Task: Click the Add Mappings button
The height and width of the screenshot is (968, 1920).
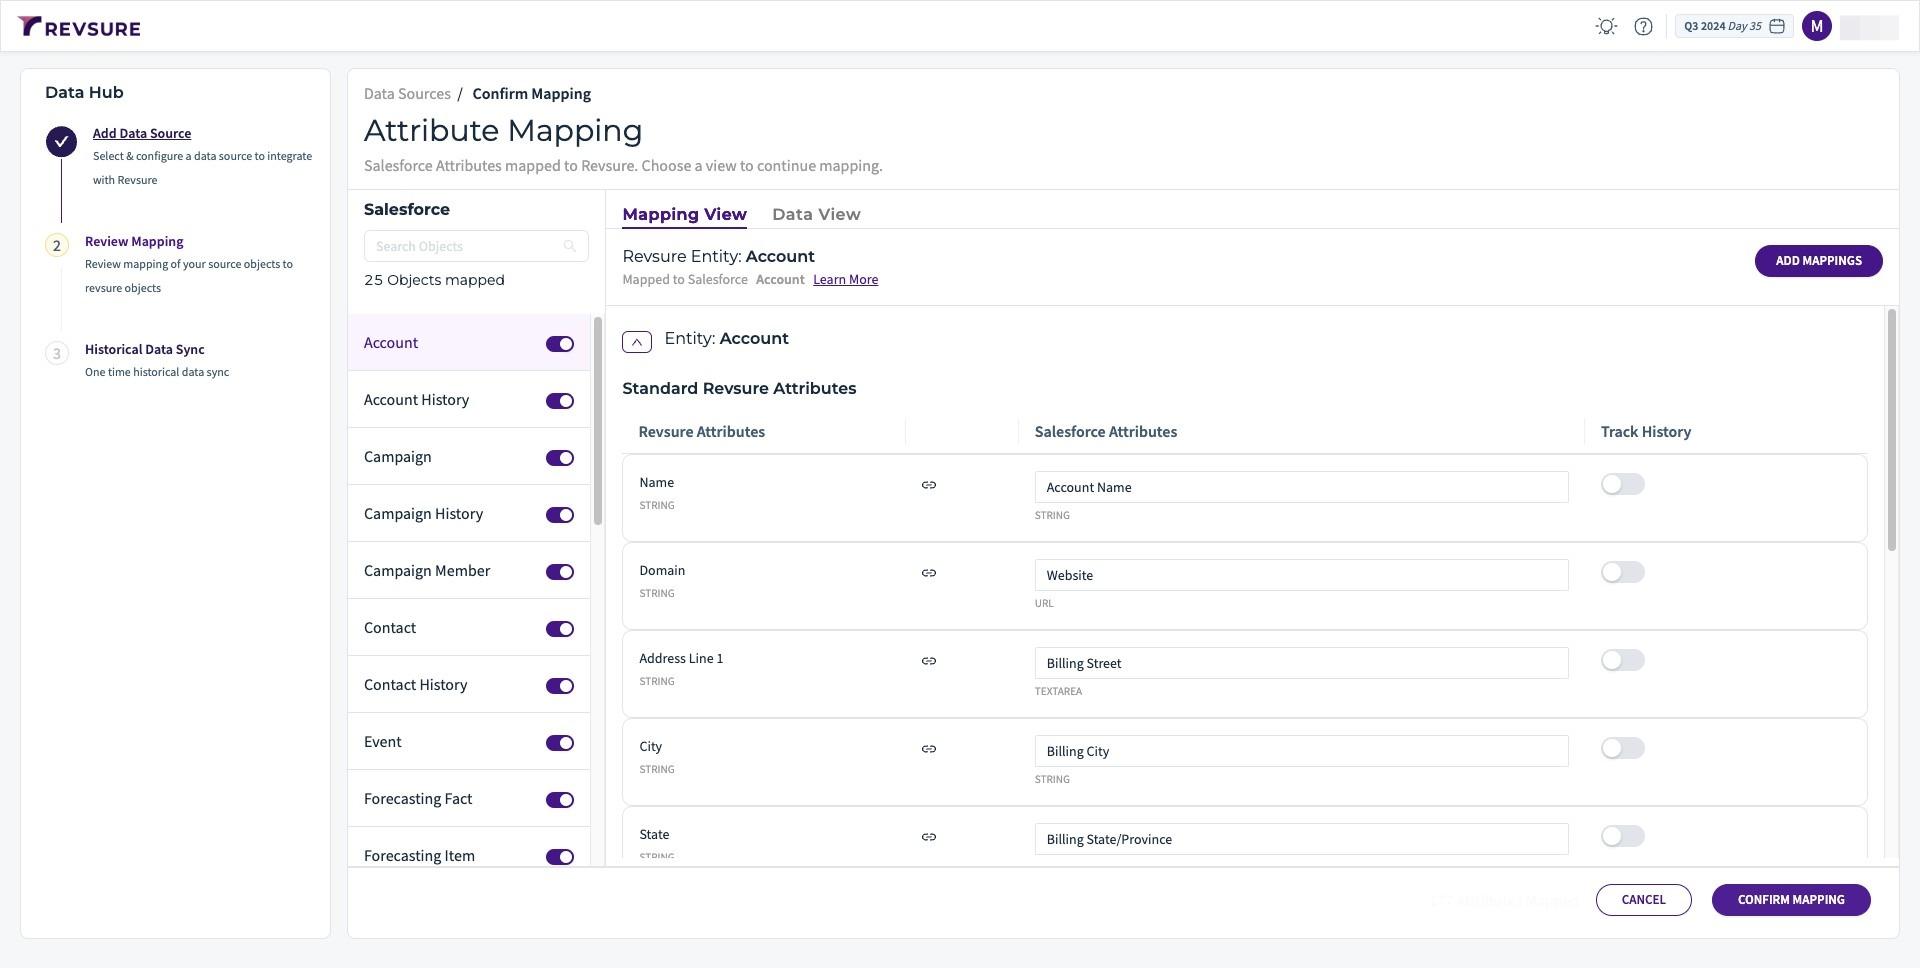Action: [x=1818, y=261]
